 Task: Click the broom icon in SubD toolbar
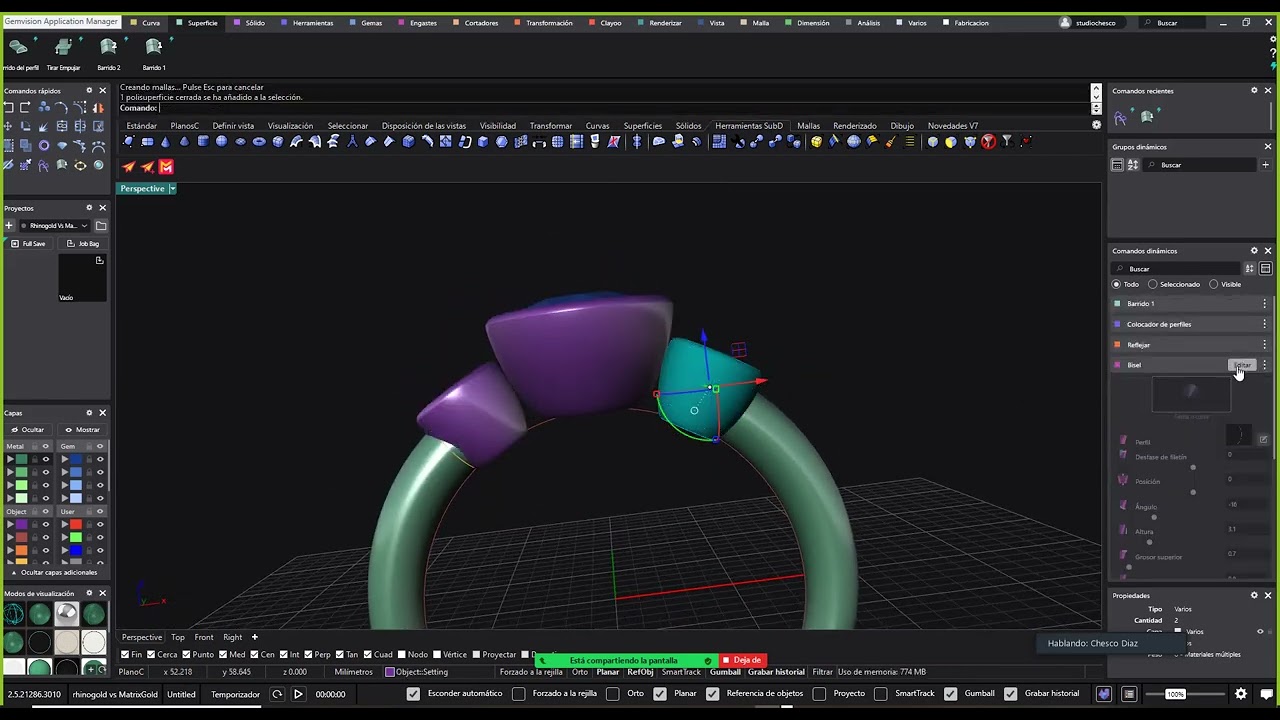pyautogui.click(x=890, y=142)
